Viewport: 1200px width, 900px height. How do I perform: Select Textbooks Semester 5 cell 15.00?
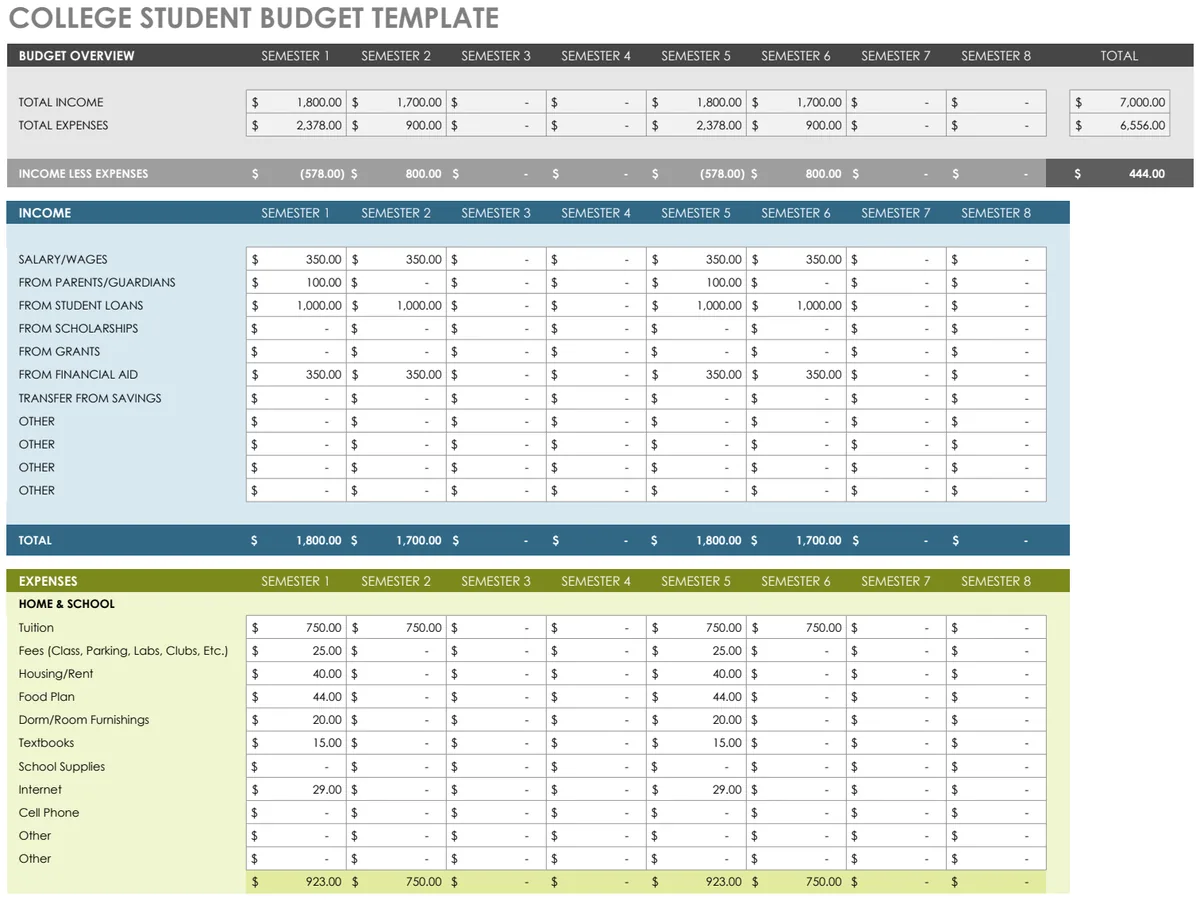[x=696, y=743]
